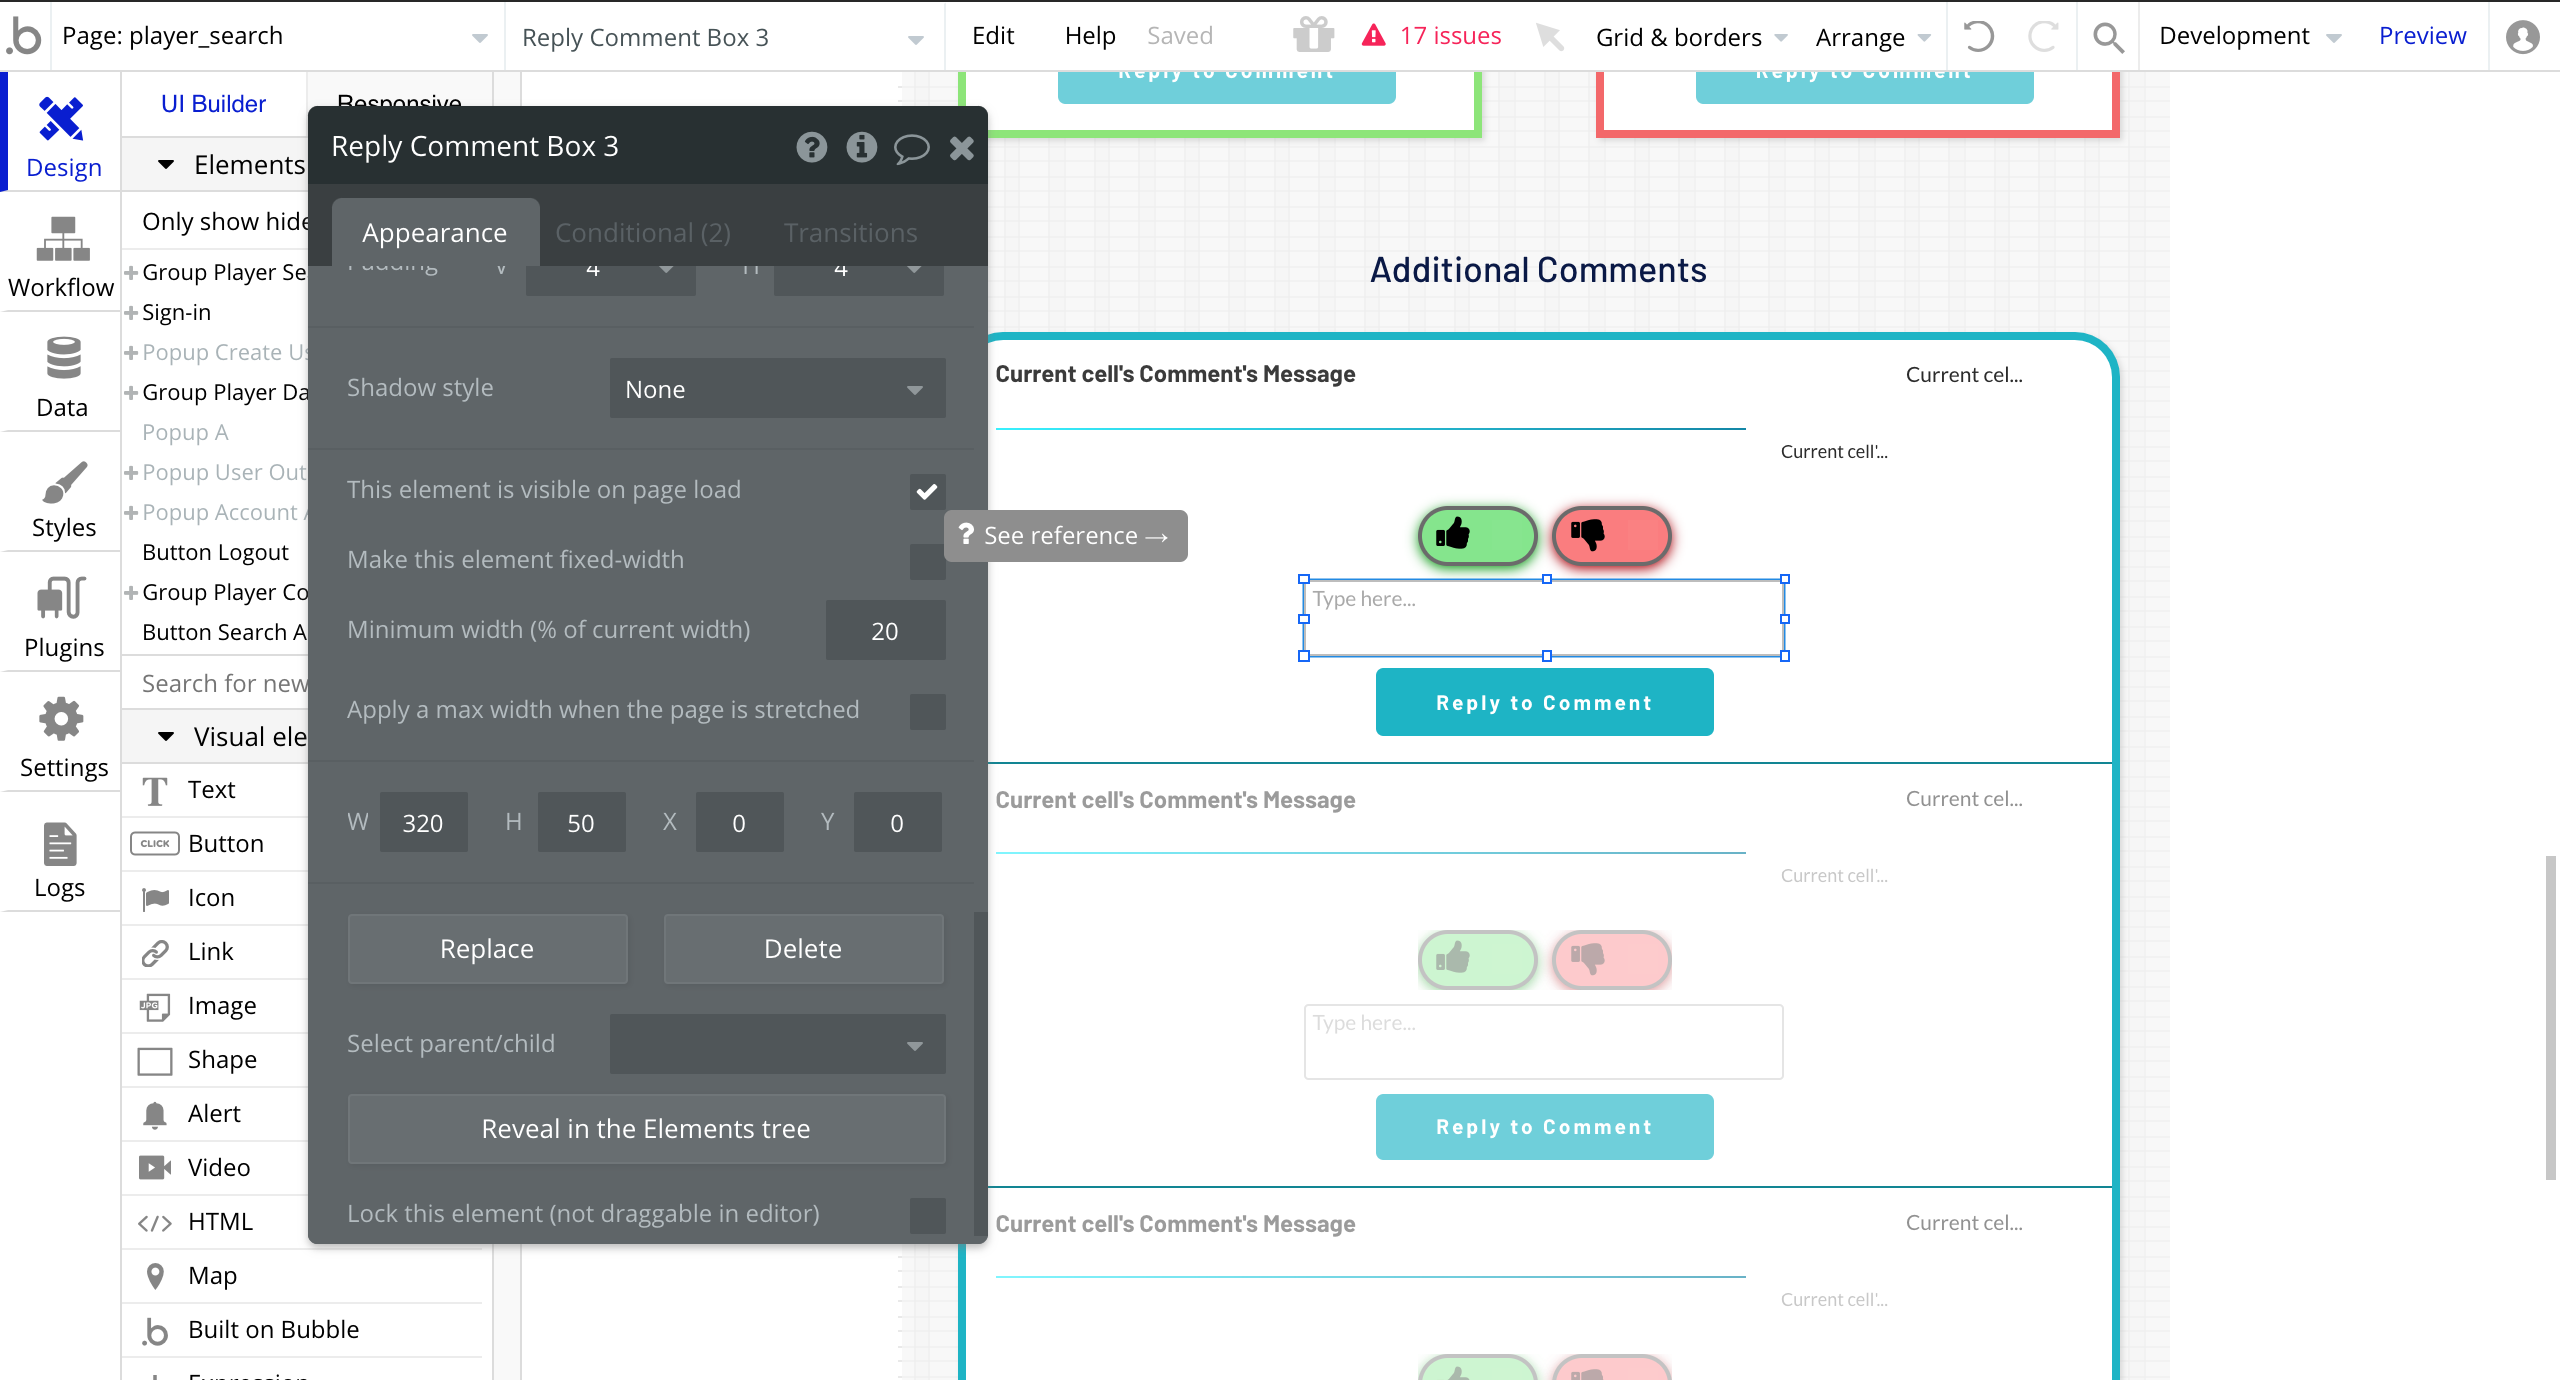Viewport: 2560px width, 1380px height.
Task: Open the Select parent/child dropdown
Action: click(777, 1045)
